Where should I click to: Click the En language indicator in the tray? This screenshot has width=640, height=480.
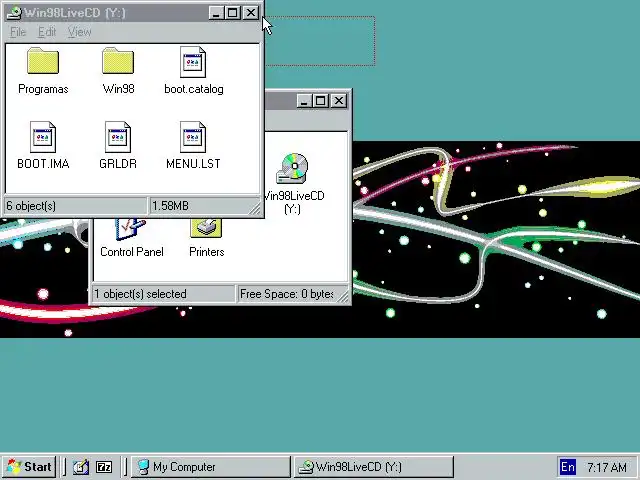(x=568, y=467)
